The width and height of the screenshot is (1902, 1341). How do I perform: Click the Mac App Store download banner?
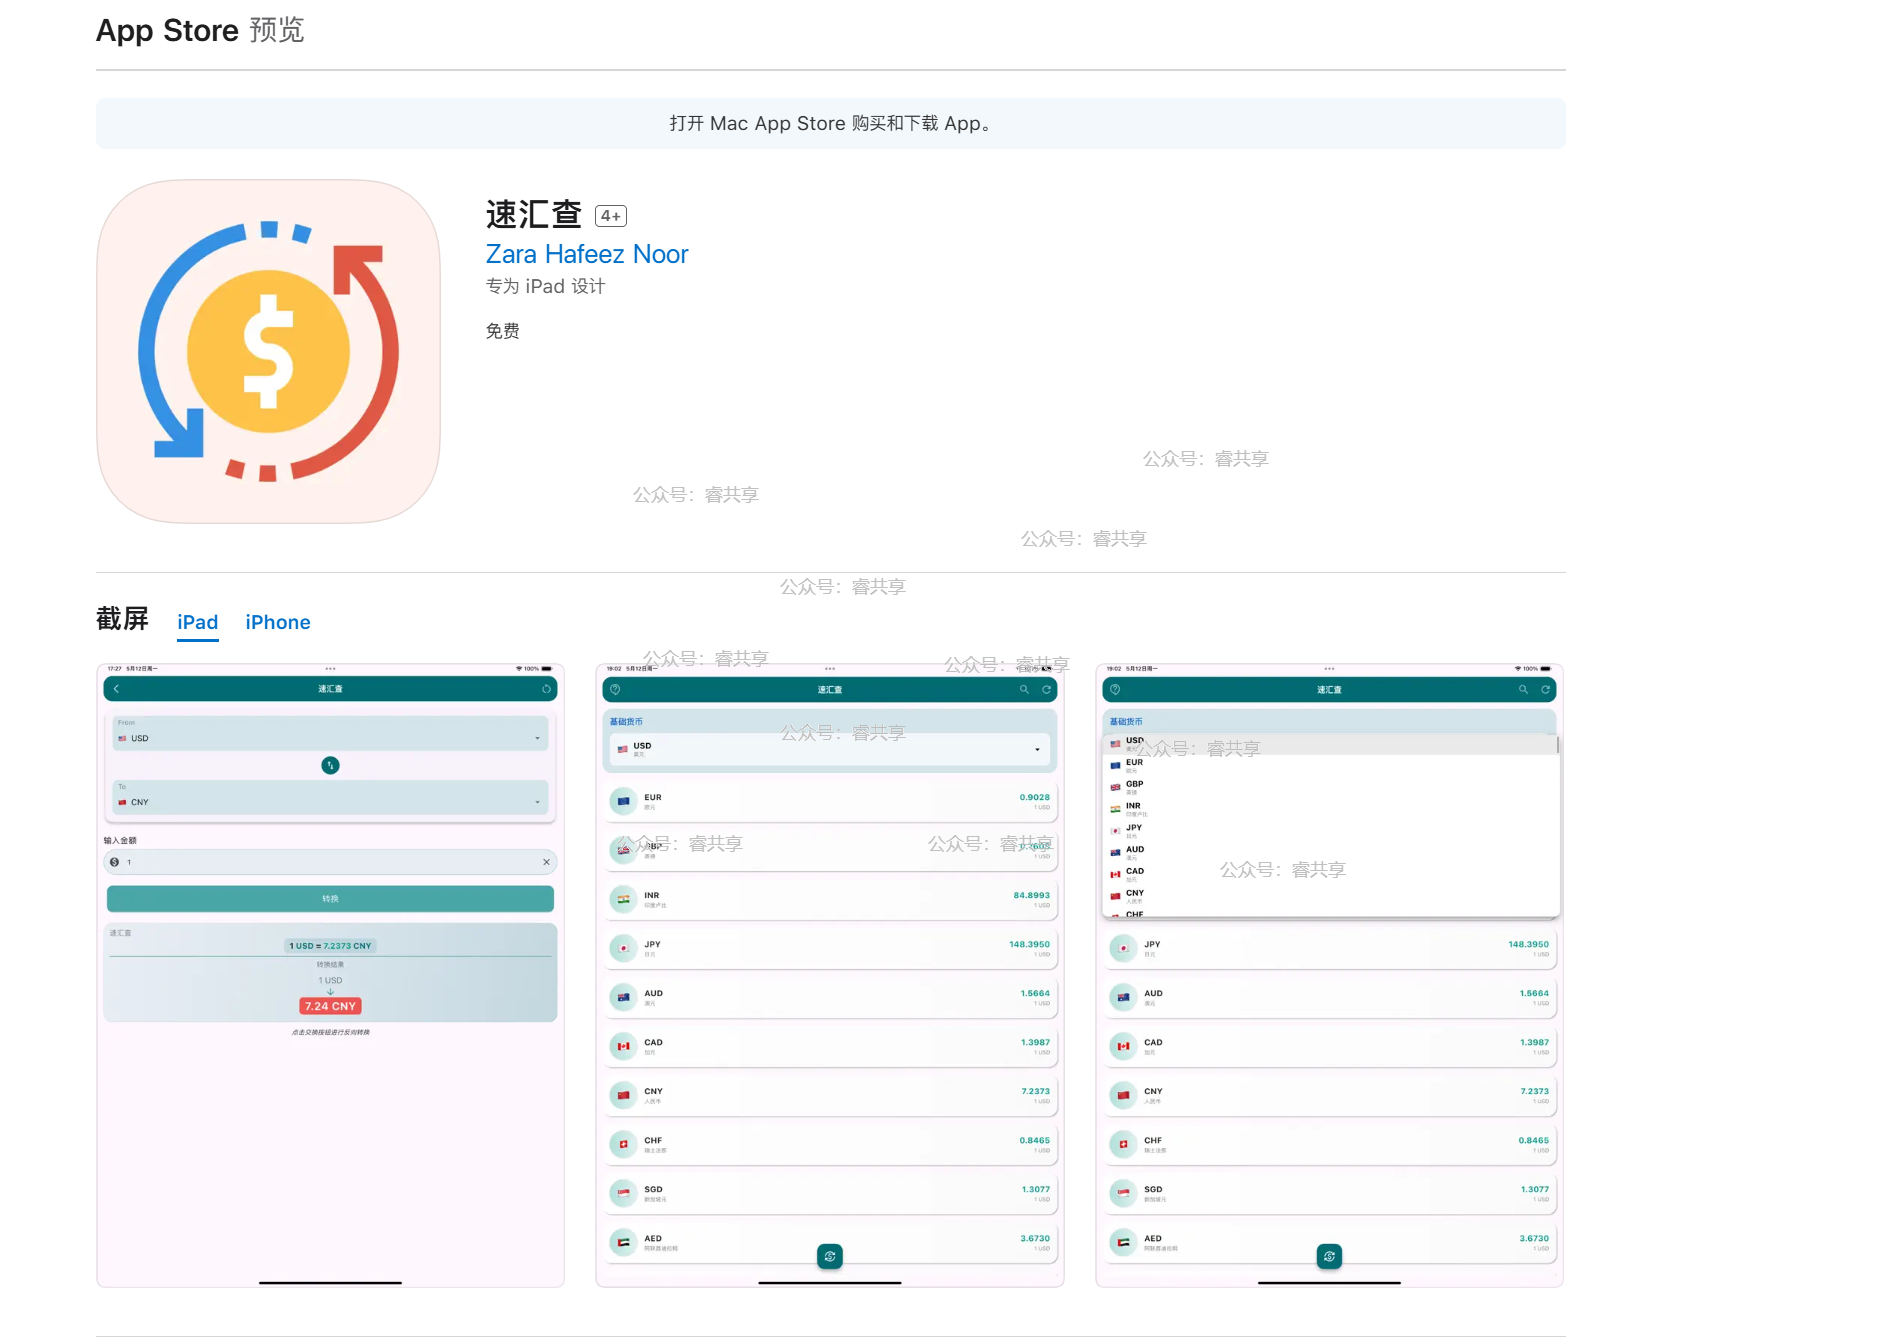(x=831, y=123)
